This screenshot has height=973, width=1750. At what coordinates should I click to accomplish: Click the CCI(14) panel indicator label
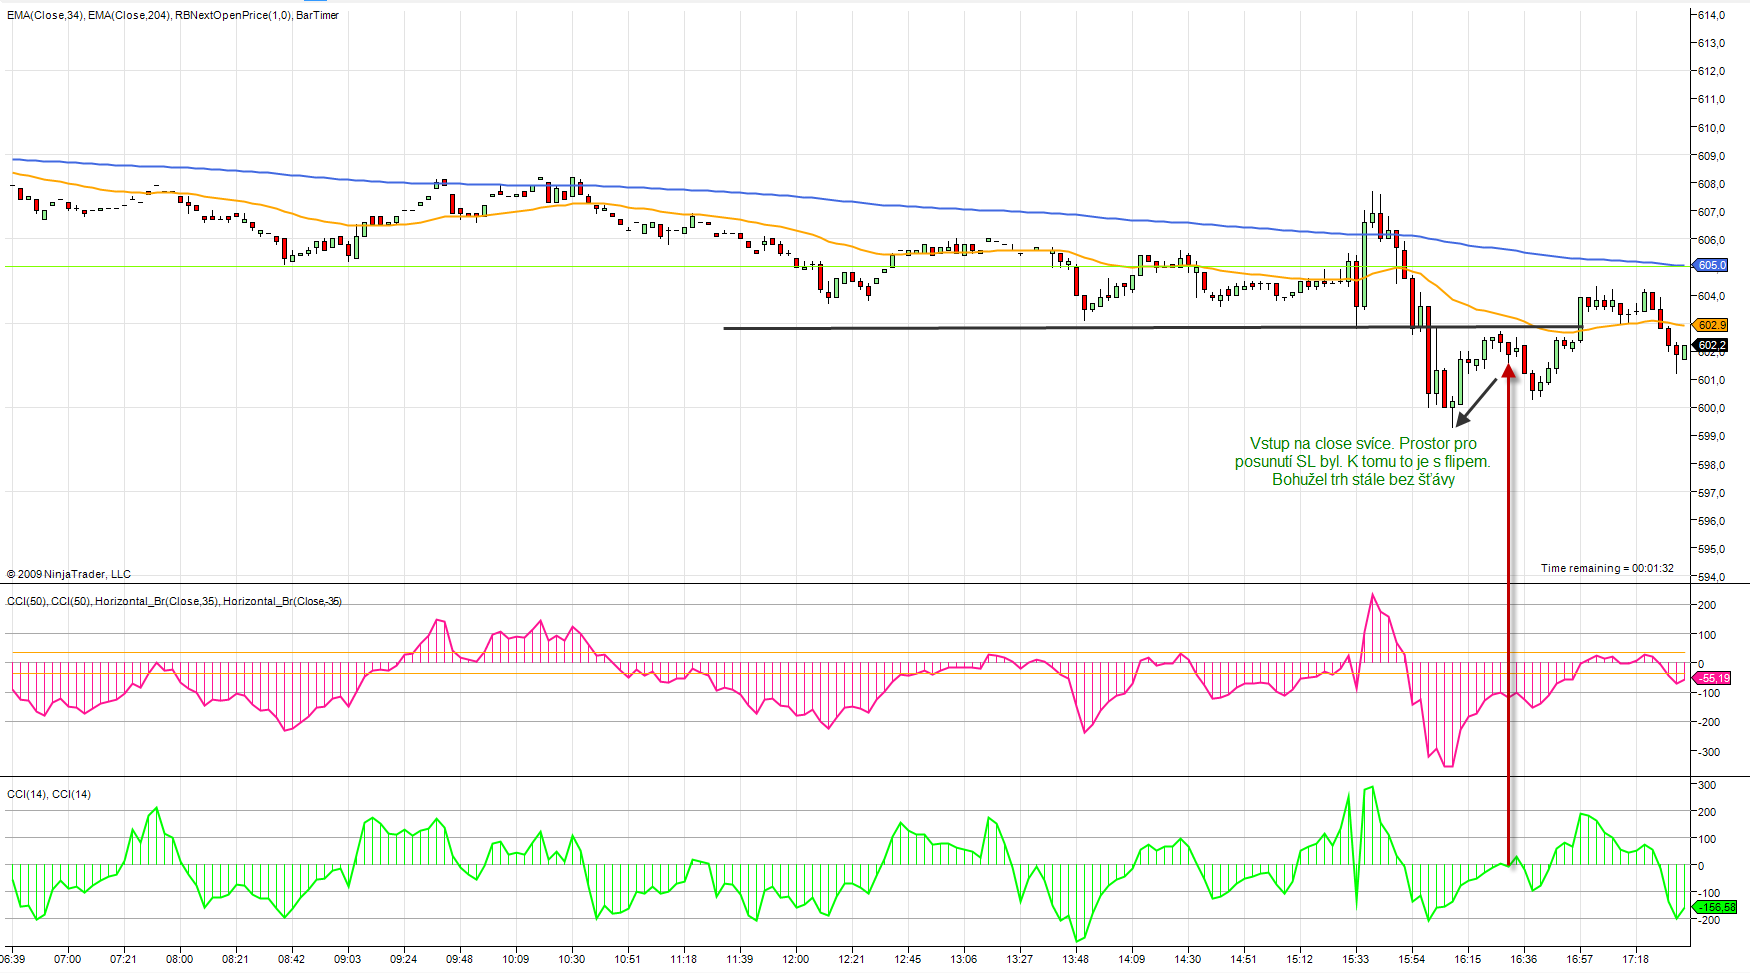pyautogui.click(x=27, y=794)
